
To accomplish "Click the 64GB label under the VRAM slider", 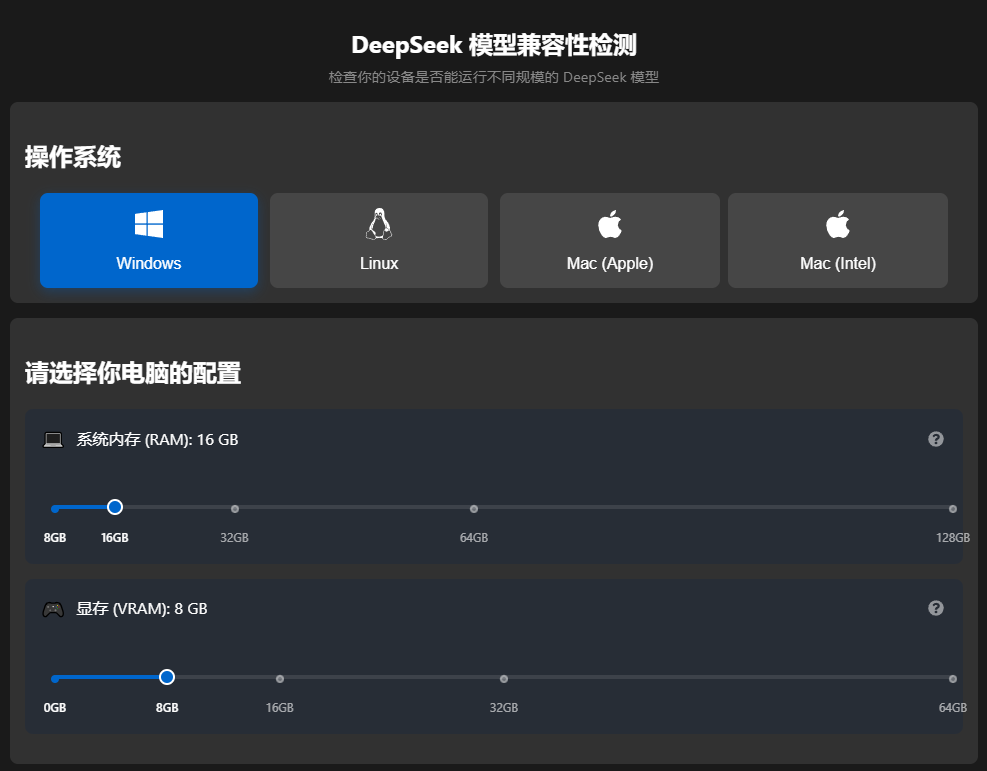I will coord(953,707).
